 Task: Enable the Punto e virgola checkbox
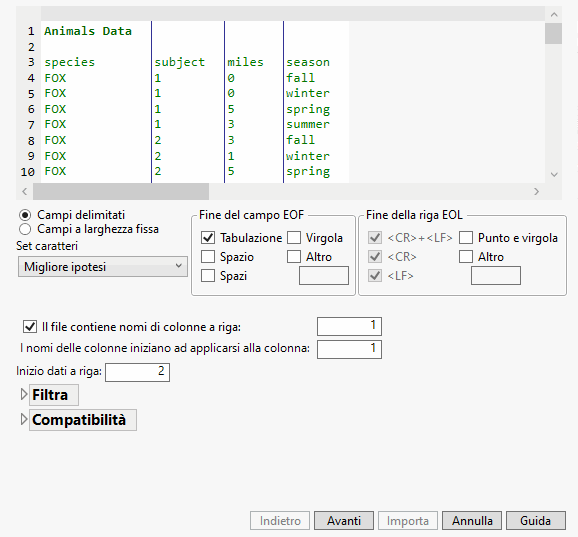[x=466, y=238]
